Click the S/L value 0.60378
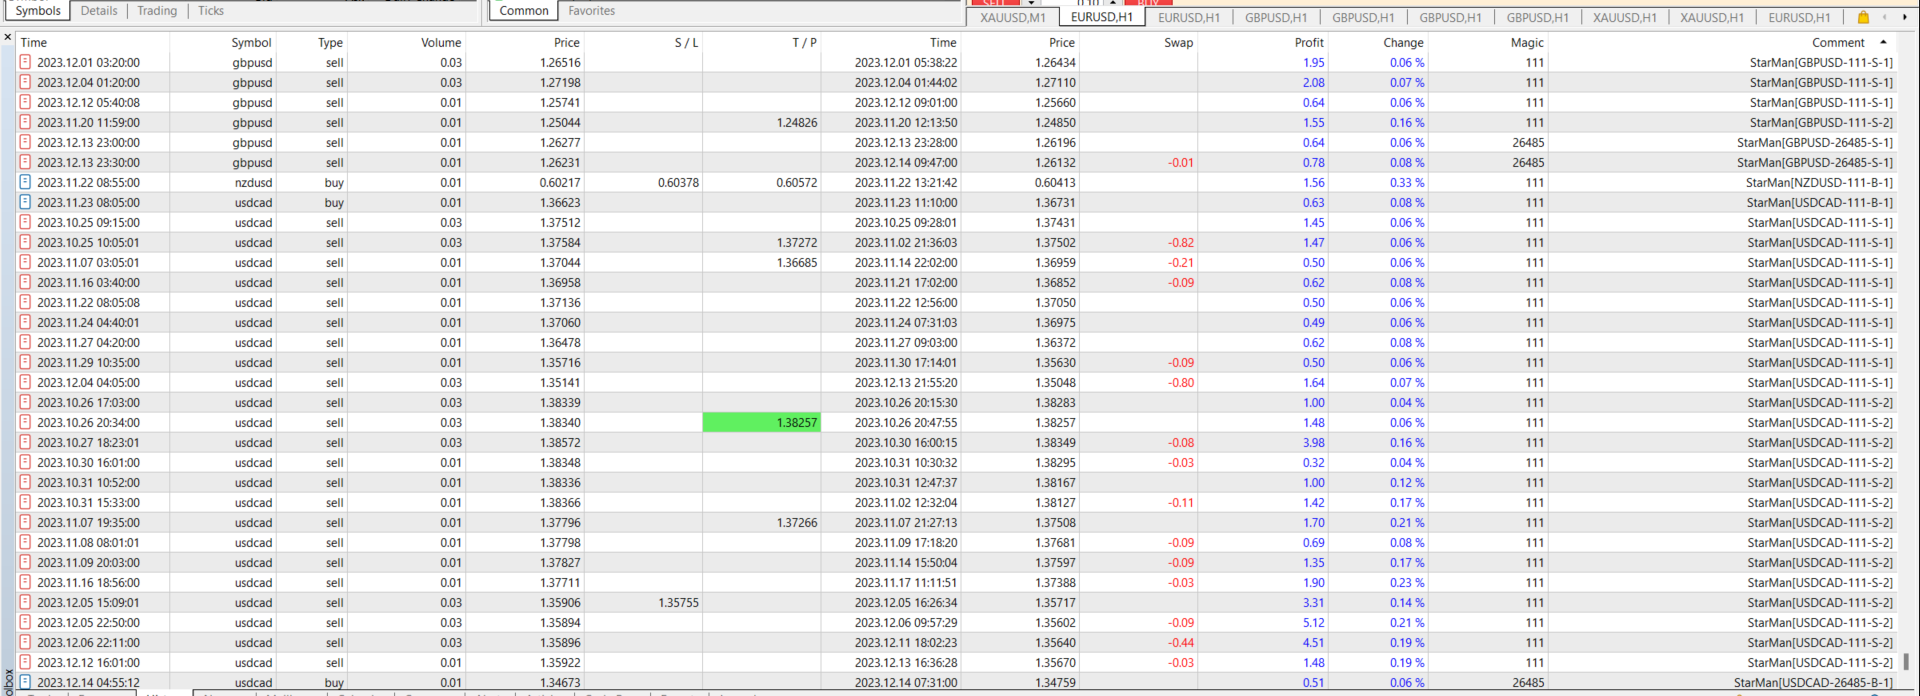Screen dimensions: 1920x696 (x=678, y=182)
